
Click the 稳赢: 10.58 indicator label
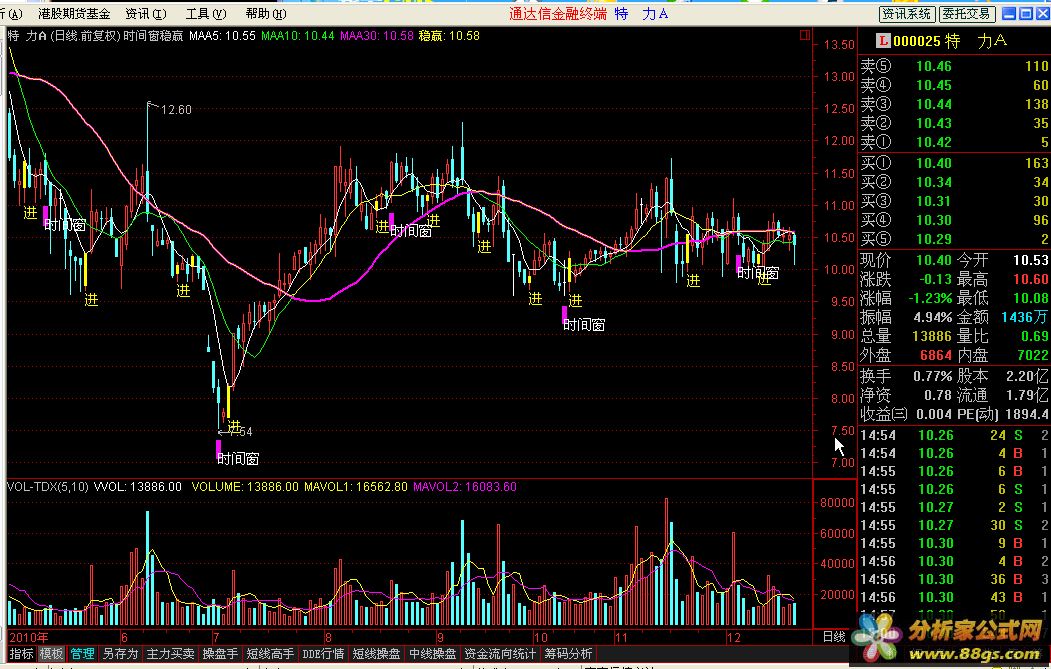449,36
